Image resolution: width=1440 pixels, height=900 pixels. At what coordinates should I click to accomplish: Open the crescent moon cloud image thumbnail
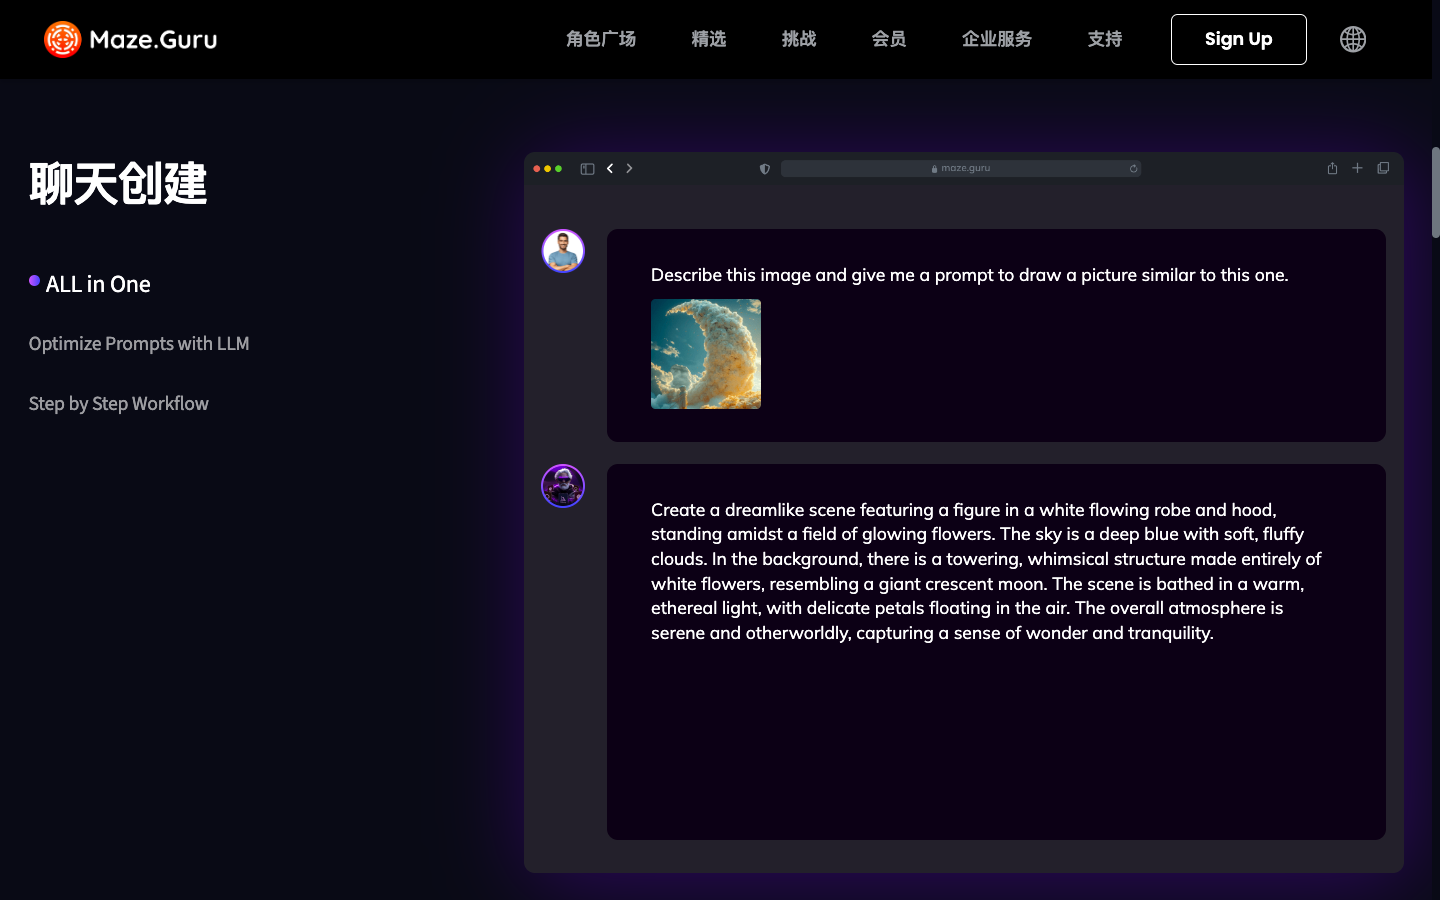[706, 354]
